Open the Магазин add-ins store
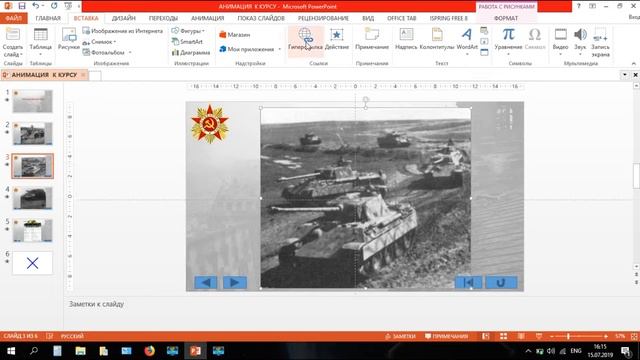The image size is (640, 360). [235, 35]
